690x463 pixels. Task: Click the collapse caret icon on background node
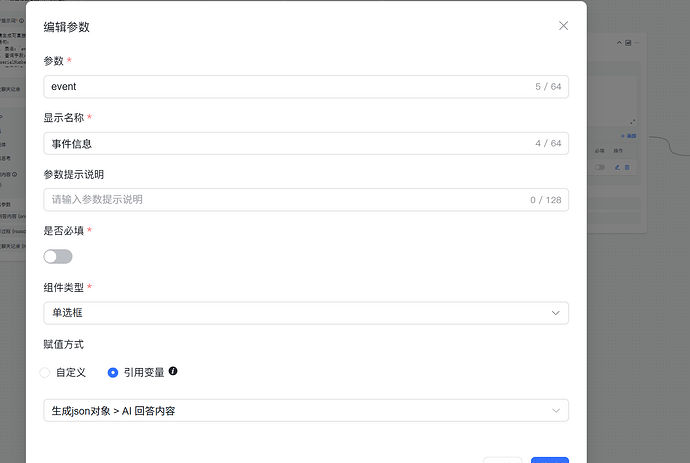(x=619, y=43)
